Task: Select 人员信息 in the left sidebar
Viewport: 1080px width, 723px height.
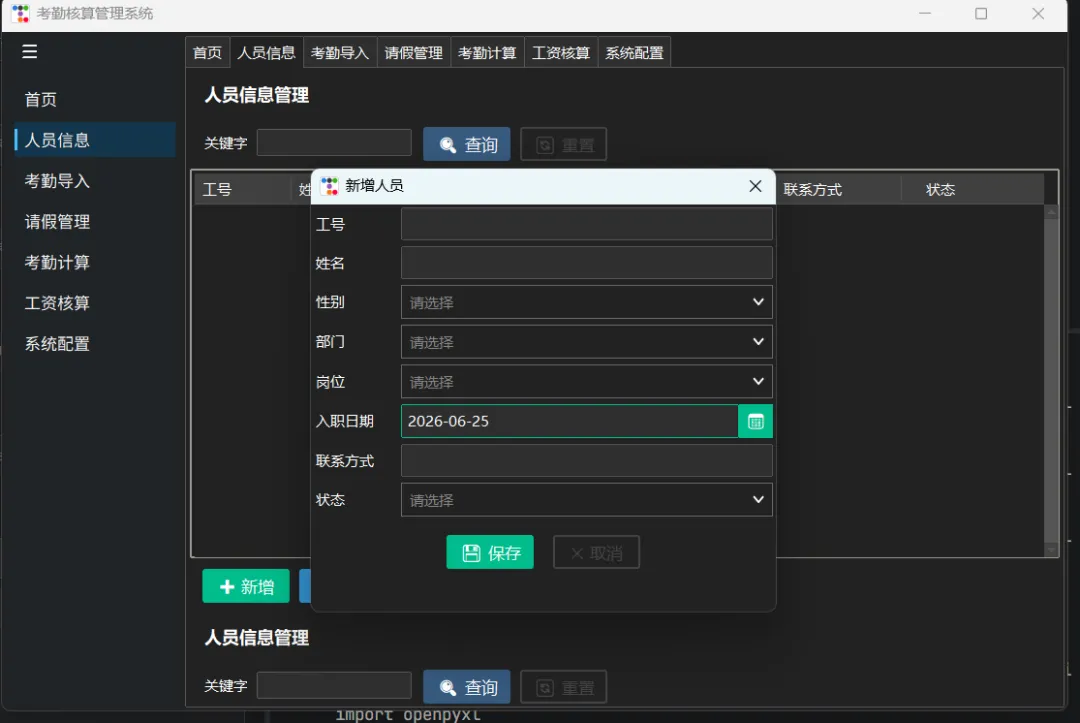Action: (95, 140)
